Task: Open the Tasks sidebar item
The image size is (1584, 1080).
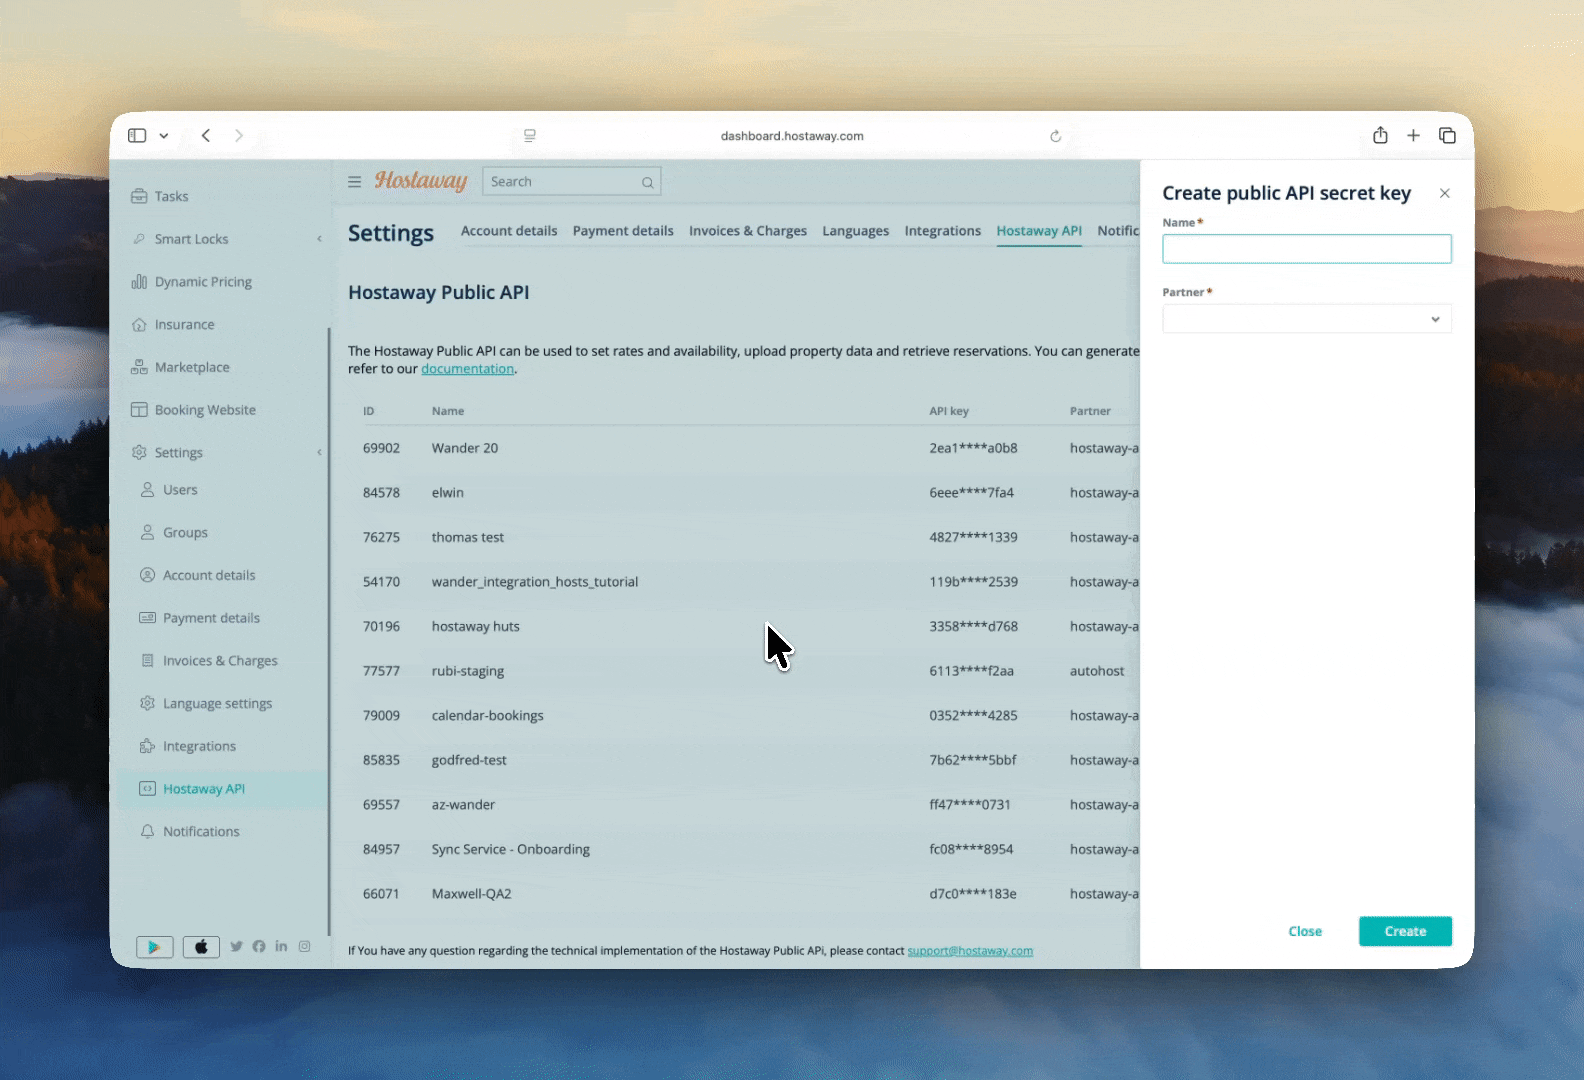Action: point(160,196)
